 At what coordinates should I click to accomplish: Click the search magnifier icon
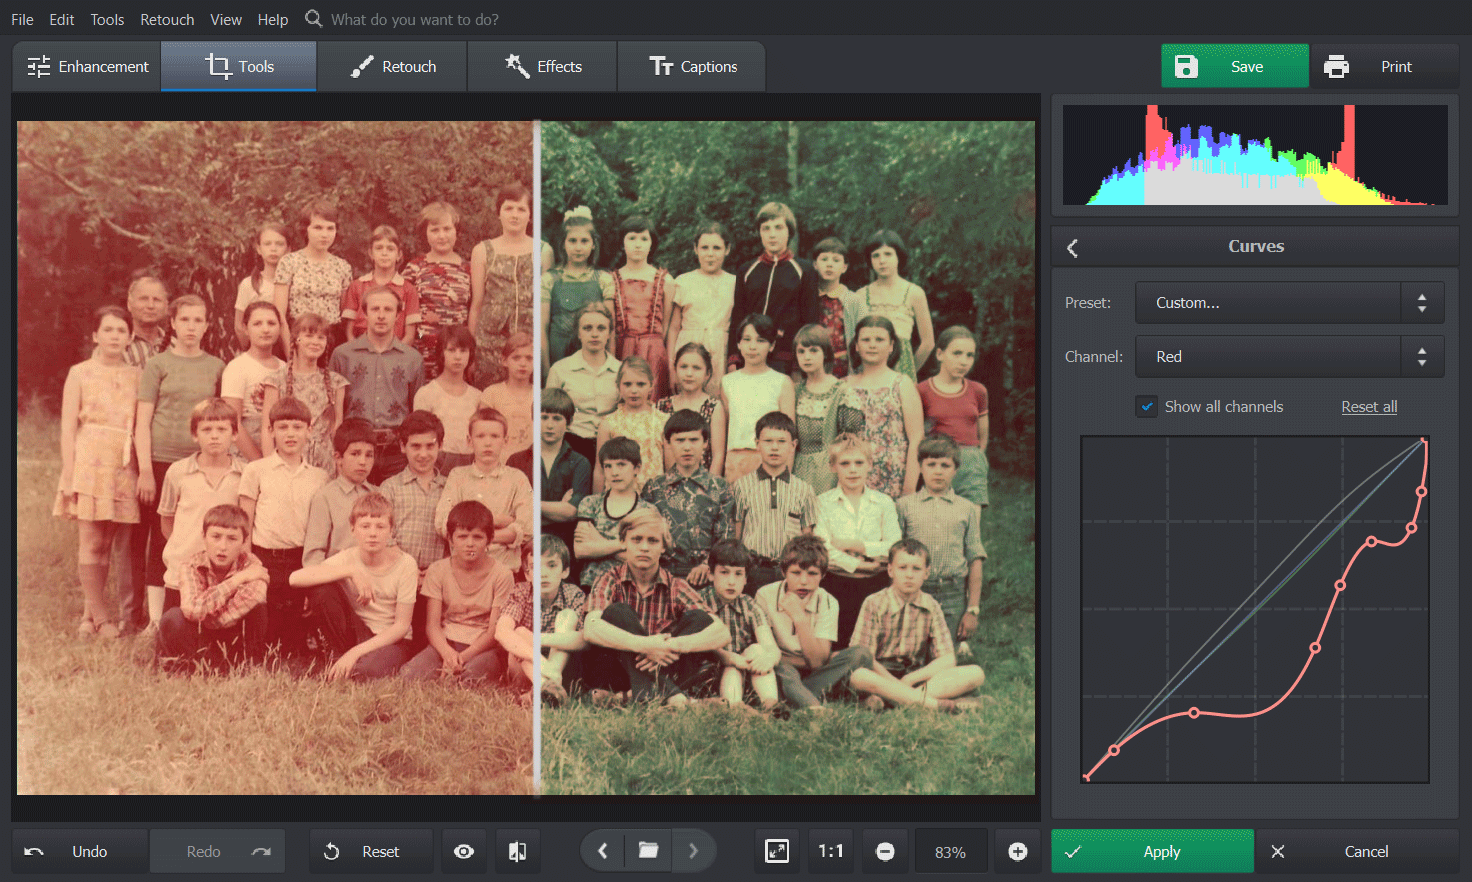click(313, 19)
